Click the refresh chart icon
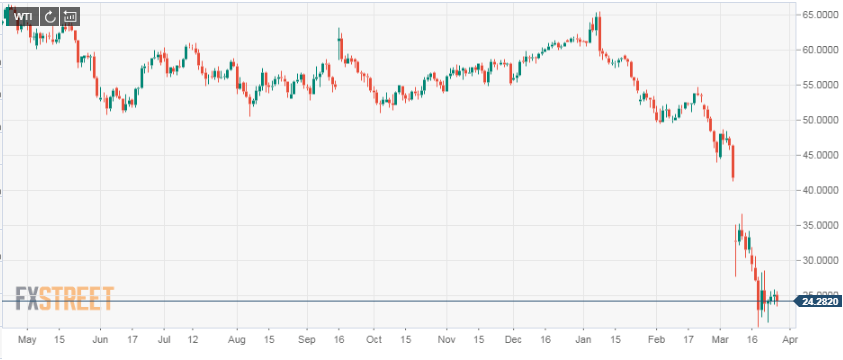 click(49, 17)
